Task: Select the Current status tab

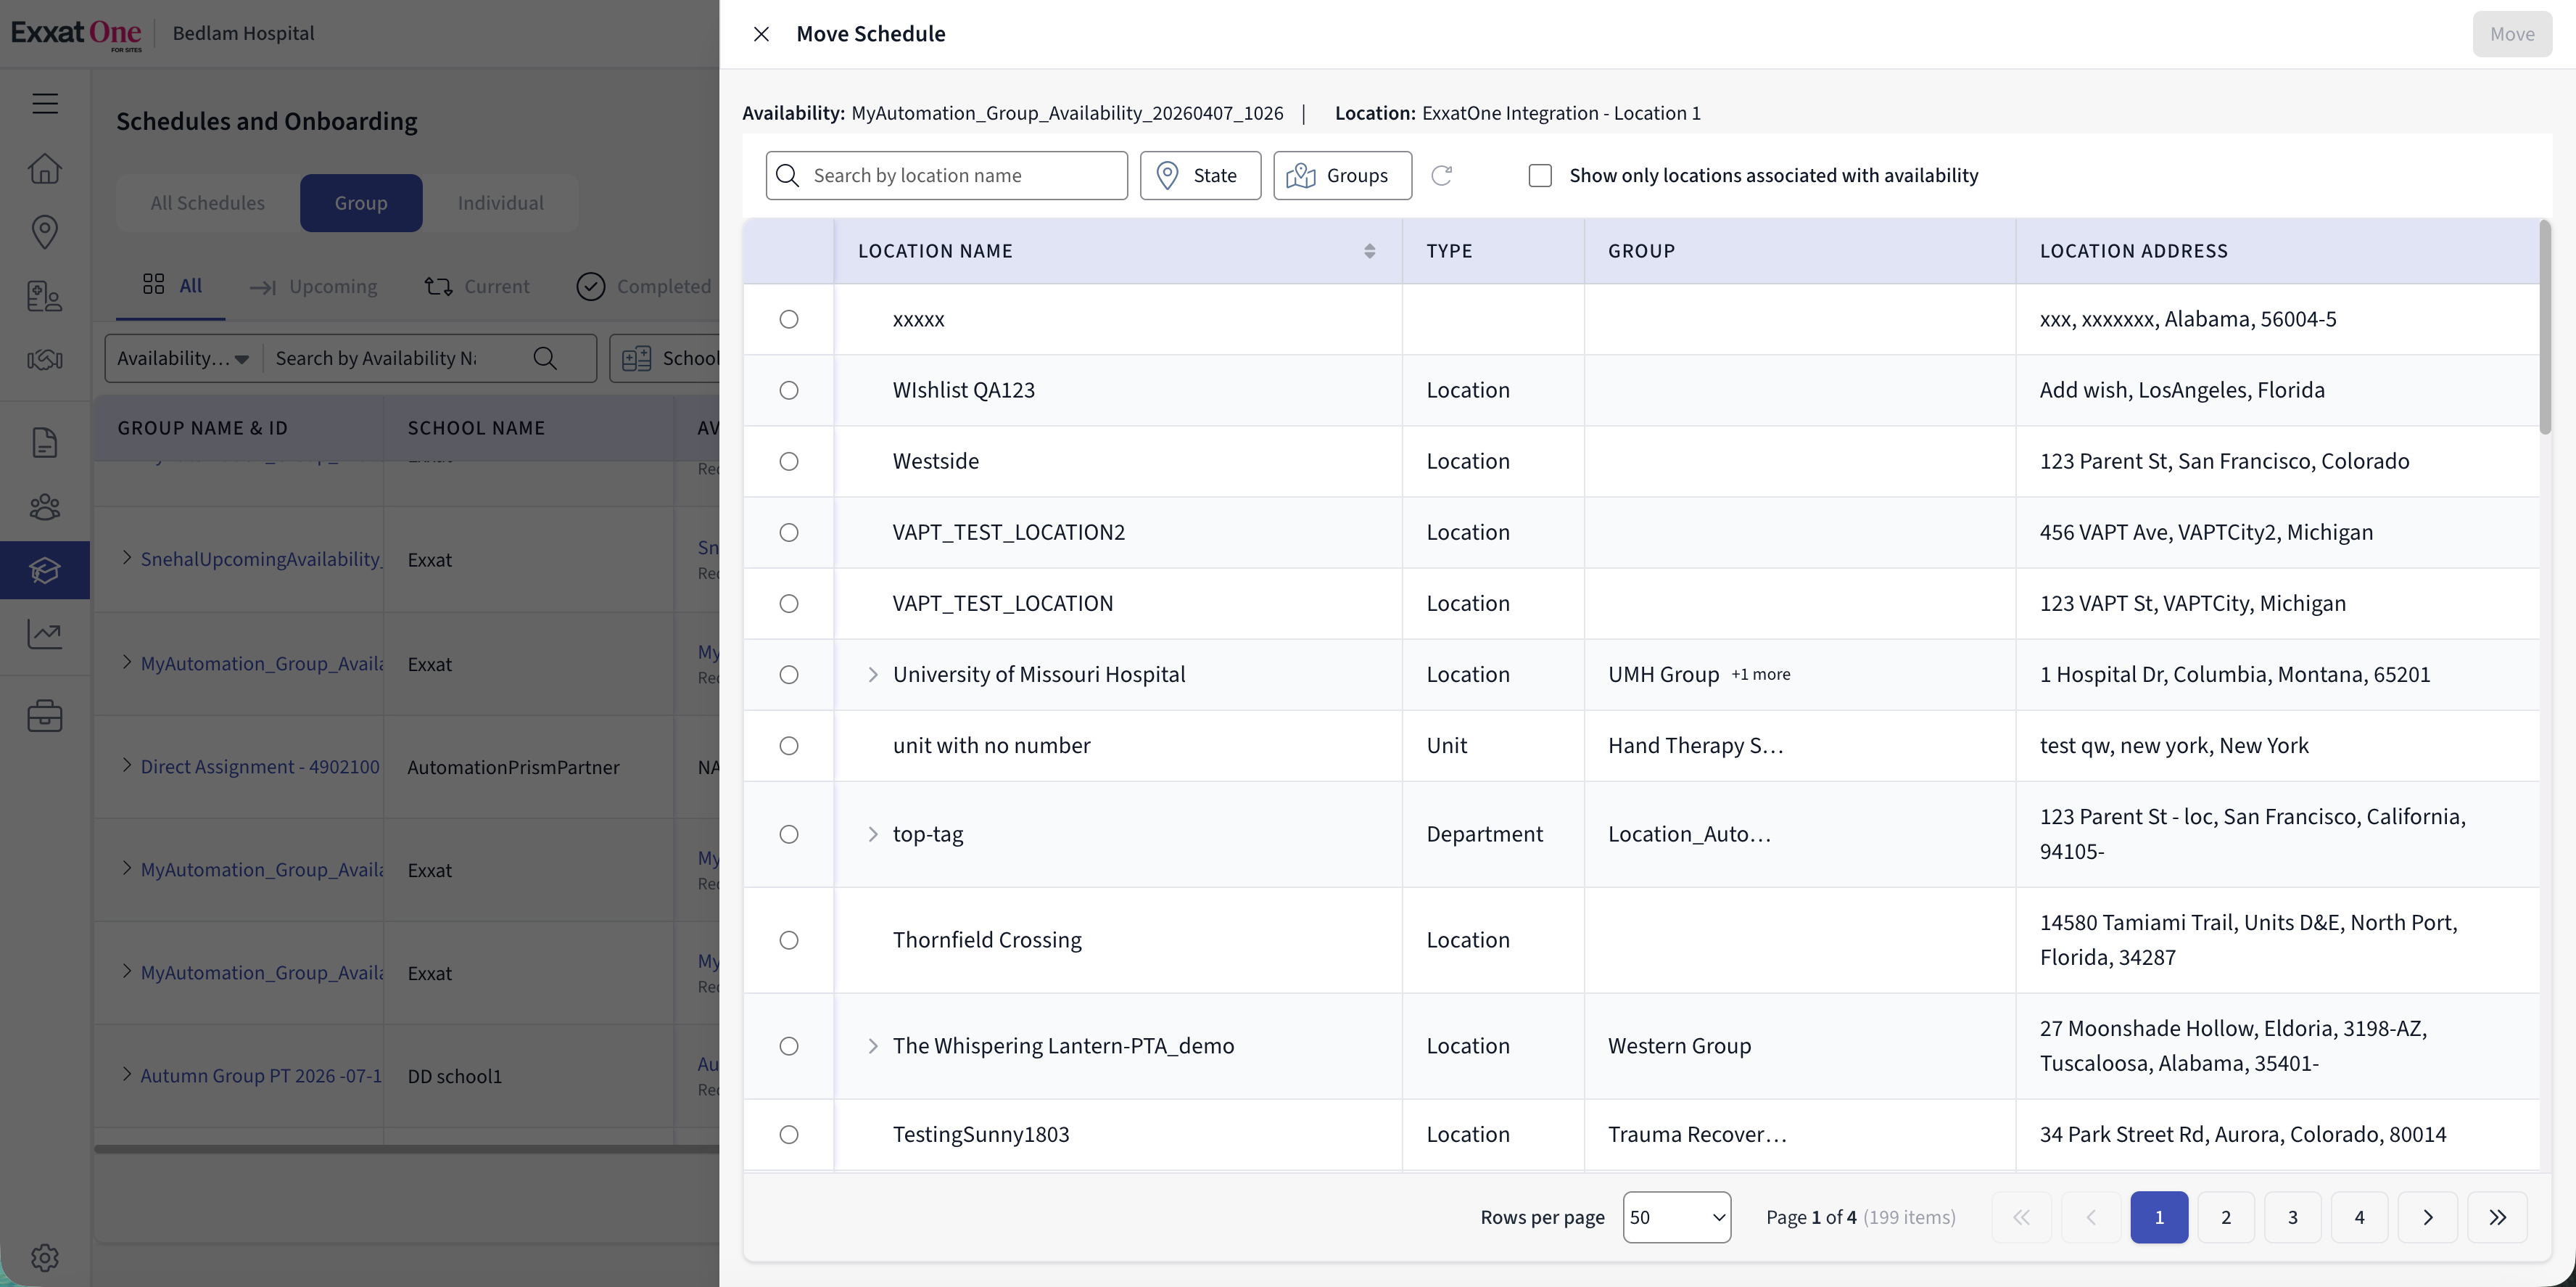Action: coord(477,286)
